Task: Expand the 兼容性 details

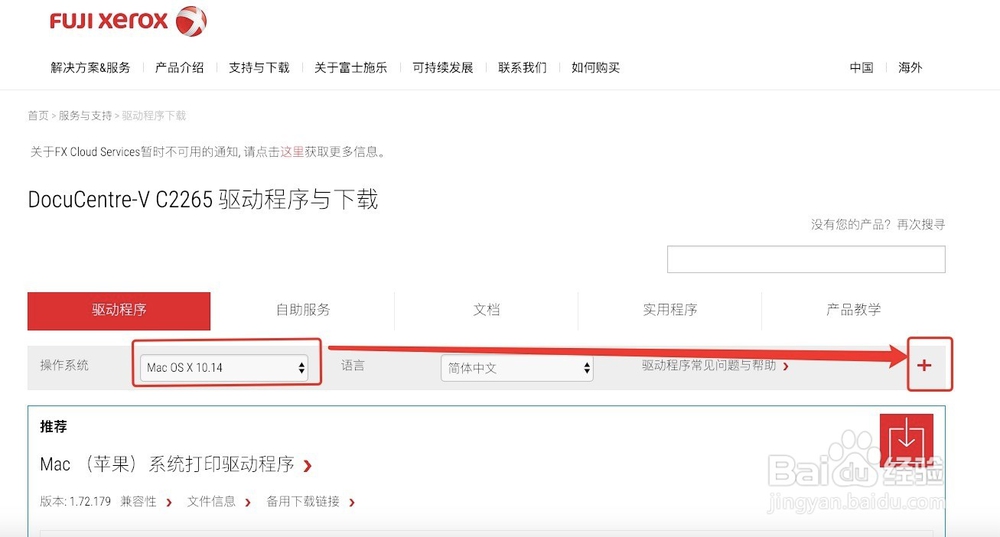Action: click(x=146, y=502)
